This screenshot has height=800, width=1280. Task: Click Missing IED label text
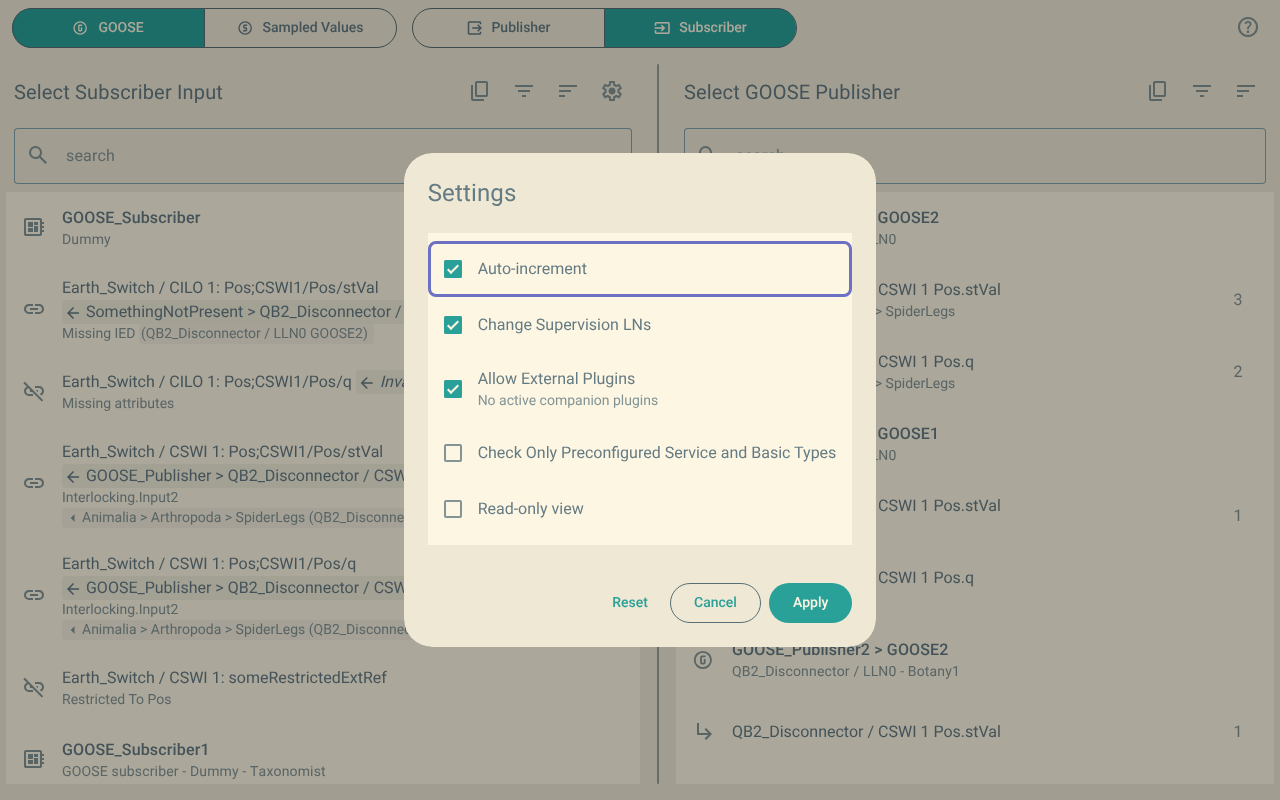tap(98, 334)
